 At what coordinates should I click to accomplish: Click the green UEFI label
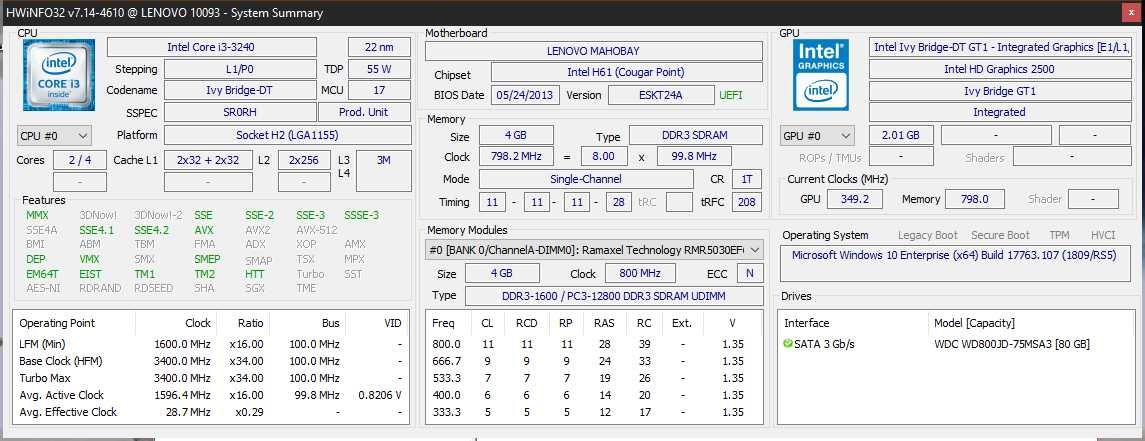coord(731,95)
